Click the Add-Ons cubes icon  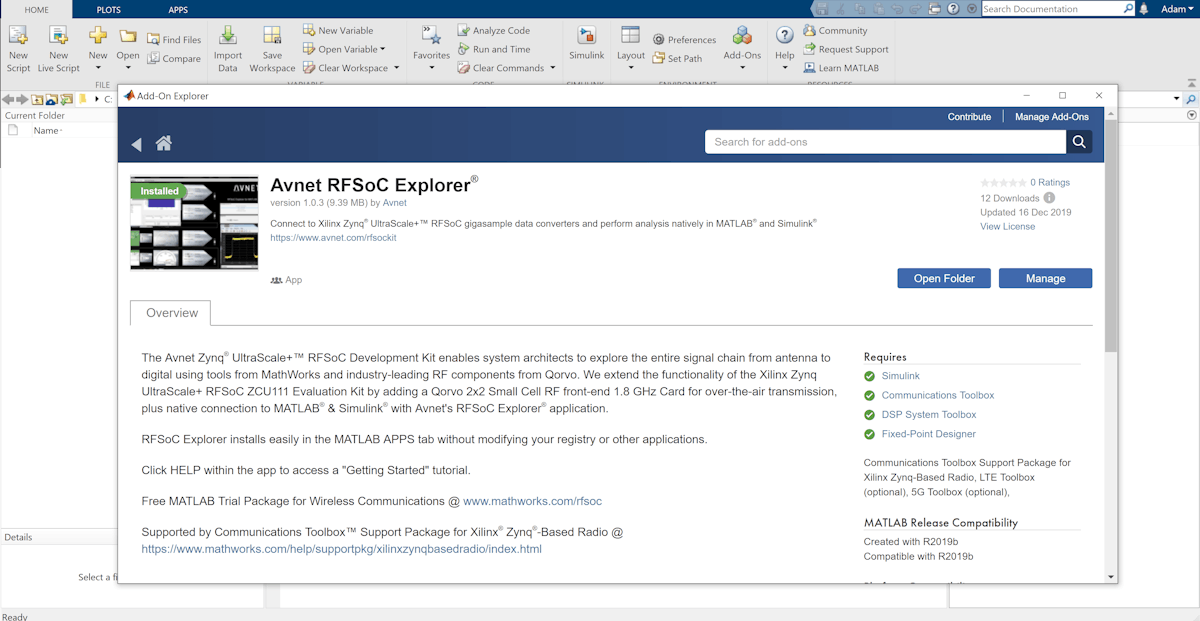[x=742, y=35]
